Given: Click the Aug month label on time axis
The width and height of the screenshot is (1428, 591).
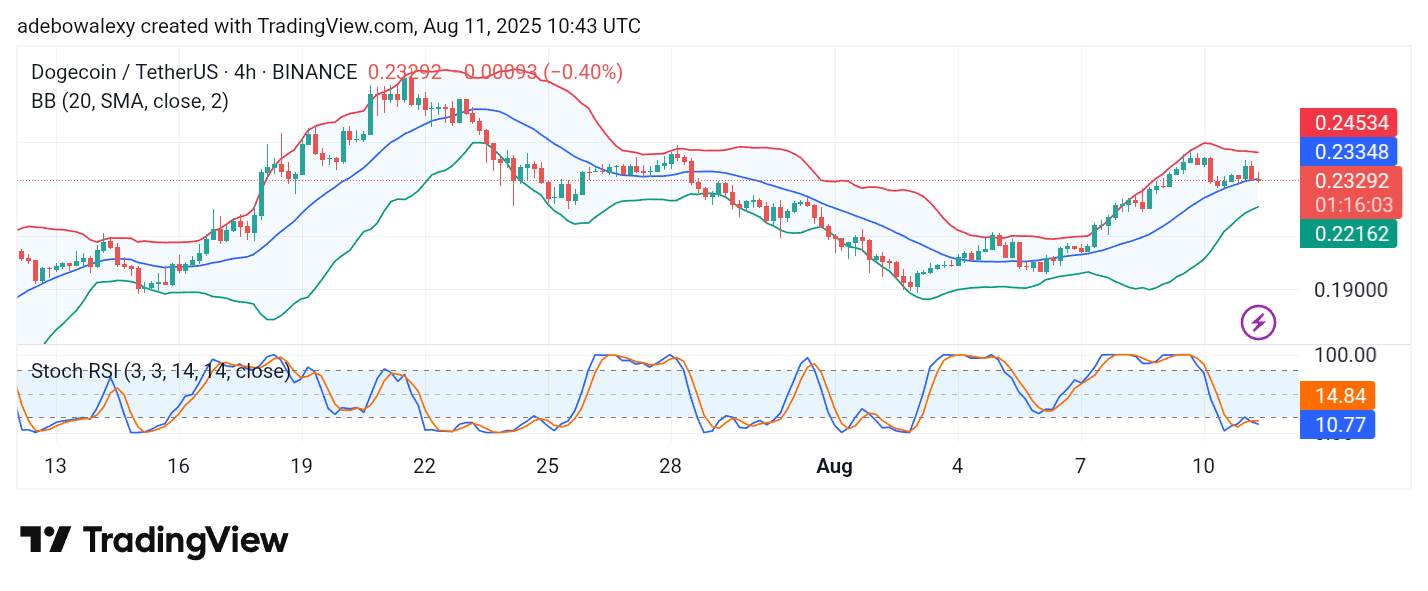Looking at the screenshot, I should [834, 466].
